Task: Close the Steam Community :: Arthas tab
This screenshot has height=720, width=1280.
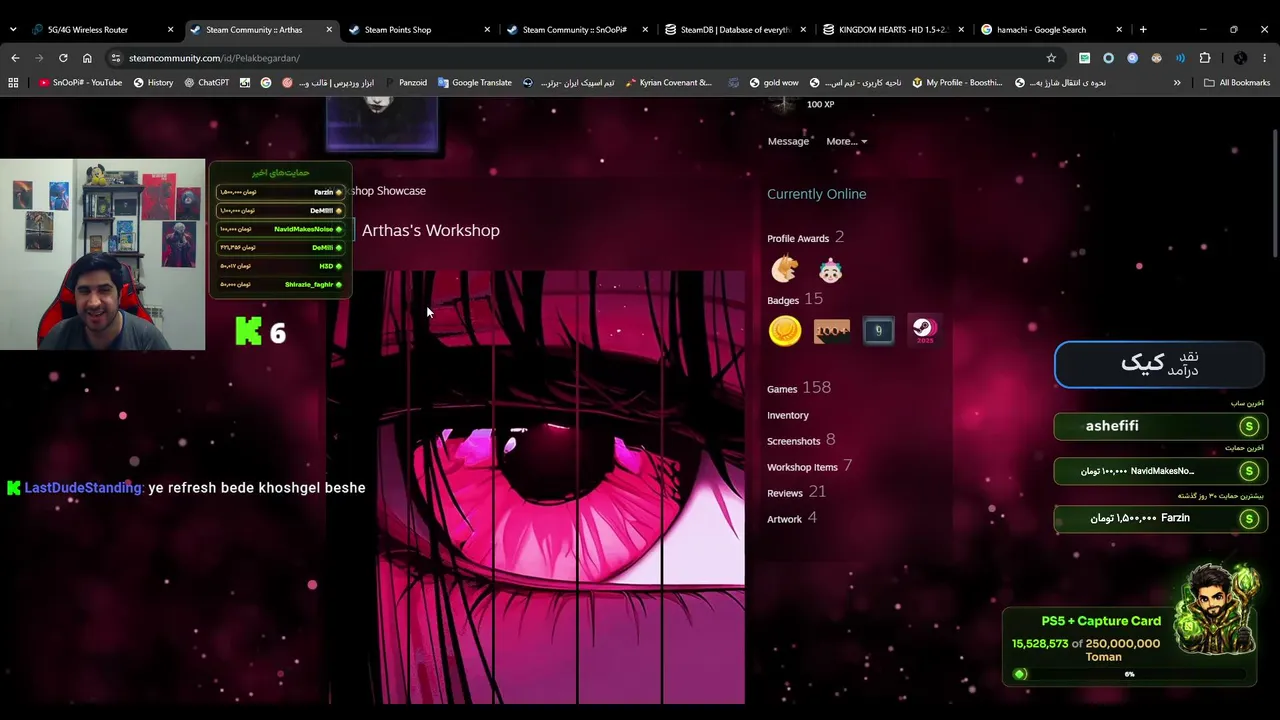Action: pos(329,30)
